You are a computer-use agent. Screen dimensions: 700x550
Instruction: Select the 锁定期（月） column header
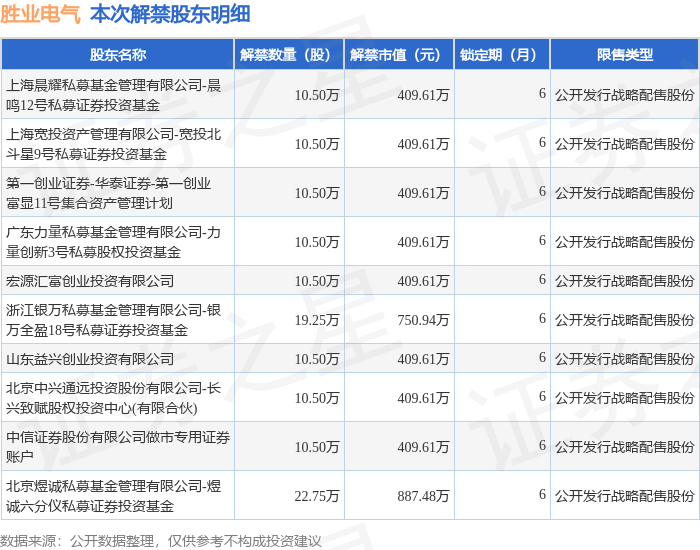(502, 54)
